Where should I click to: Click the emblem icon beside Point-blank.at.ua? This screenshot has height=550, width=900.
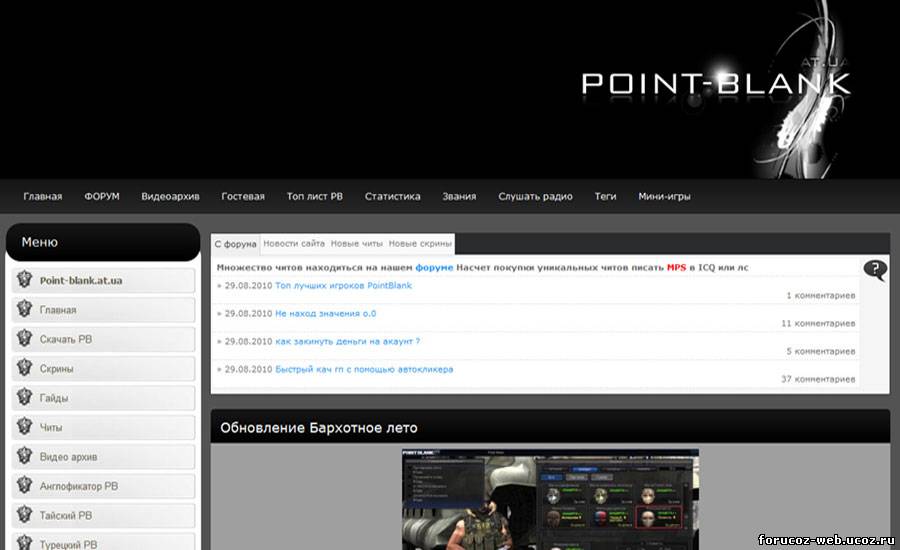pyautogui.click(x=24, y=280)
